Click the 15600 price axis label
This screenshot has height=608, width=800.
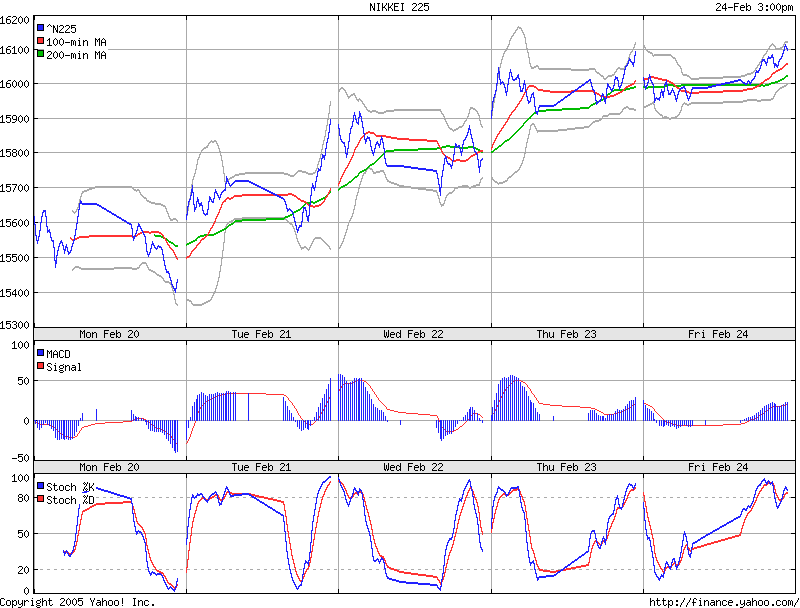tap(14, 223)
